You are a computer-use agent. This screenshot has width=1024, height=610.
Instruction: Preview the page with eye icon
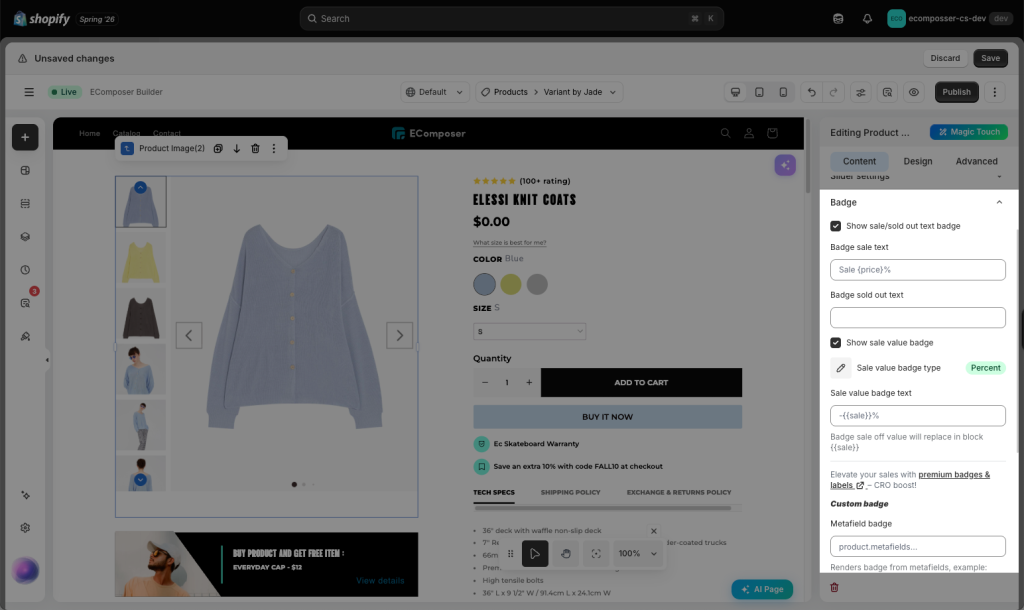pyautogui.click(x=914, y=92)
